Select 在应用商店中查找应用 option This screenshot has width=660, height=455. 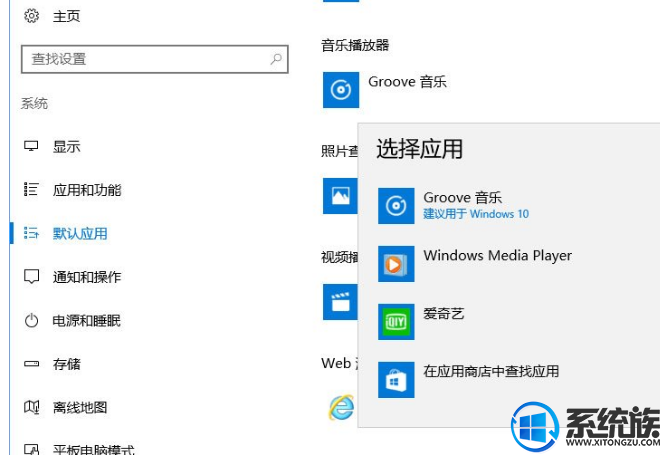(491, 371)
